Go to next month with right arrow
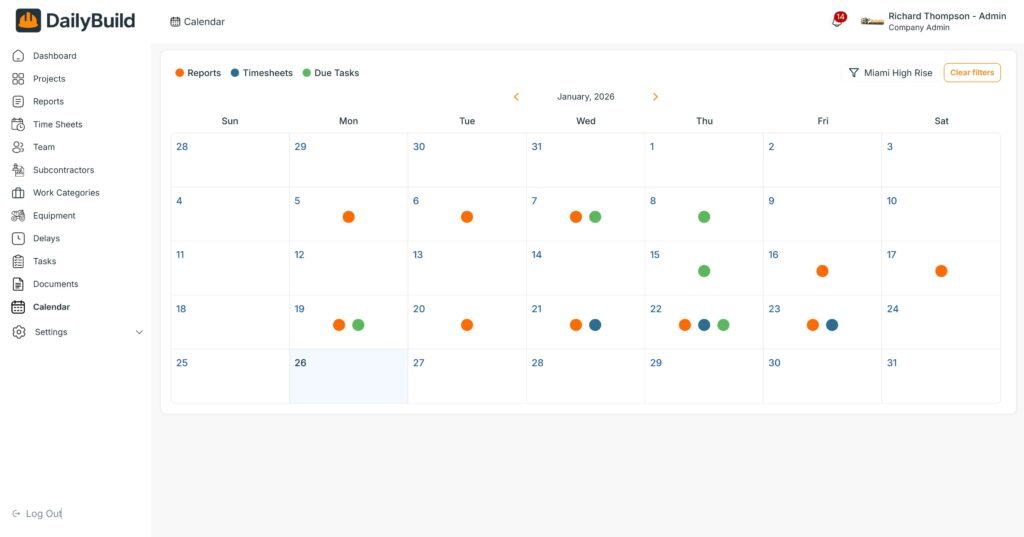1024x537 pixels. (x=655, y=97)
